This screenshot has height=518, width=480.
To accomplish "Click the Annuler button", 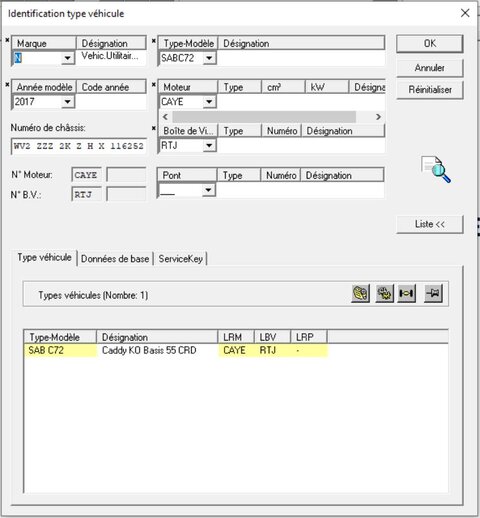I will [430, 68].
